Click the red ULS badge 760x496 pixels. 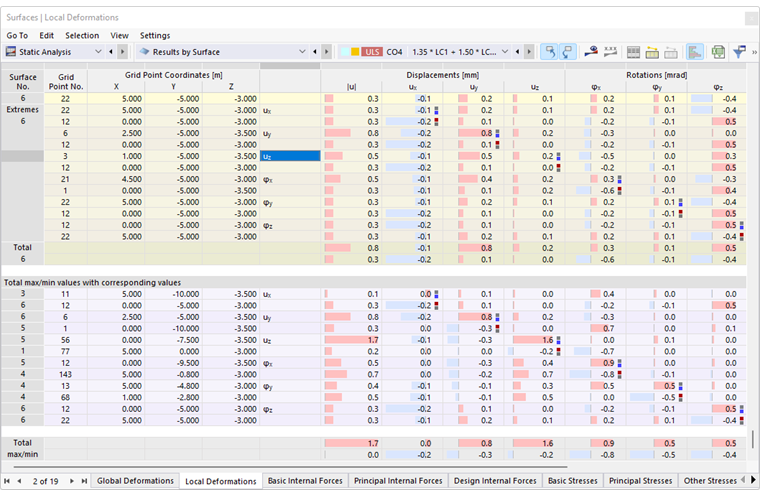tap(372, 51)
